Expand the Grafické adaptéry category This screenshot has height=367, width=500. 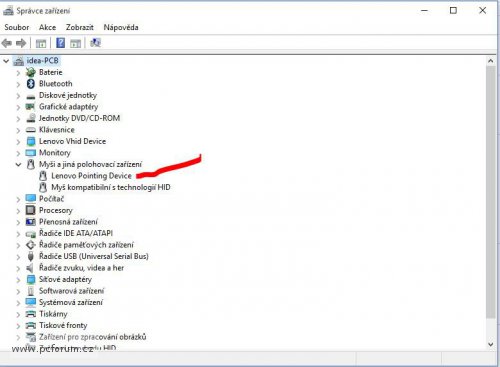(18, 107)
